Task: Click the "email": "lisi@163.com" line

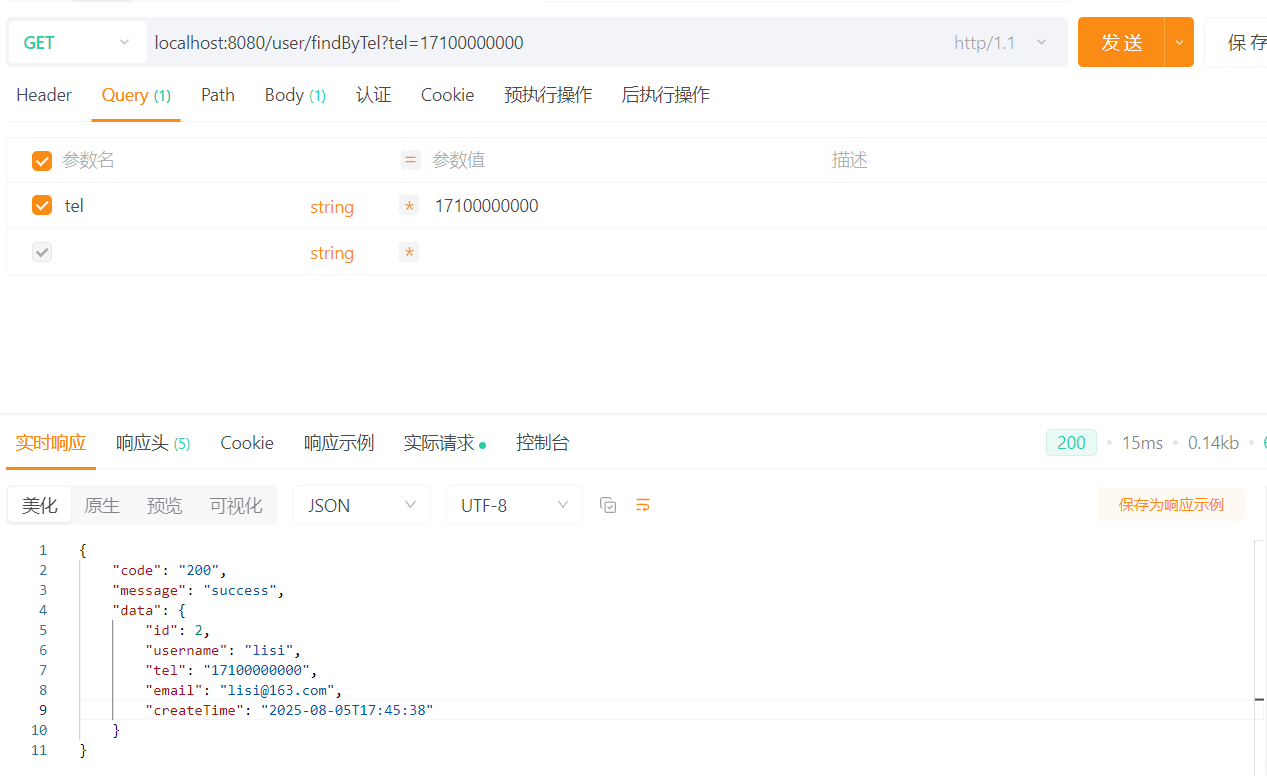Action: click(x=244, y=690)
